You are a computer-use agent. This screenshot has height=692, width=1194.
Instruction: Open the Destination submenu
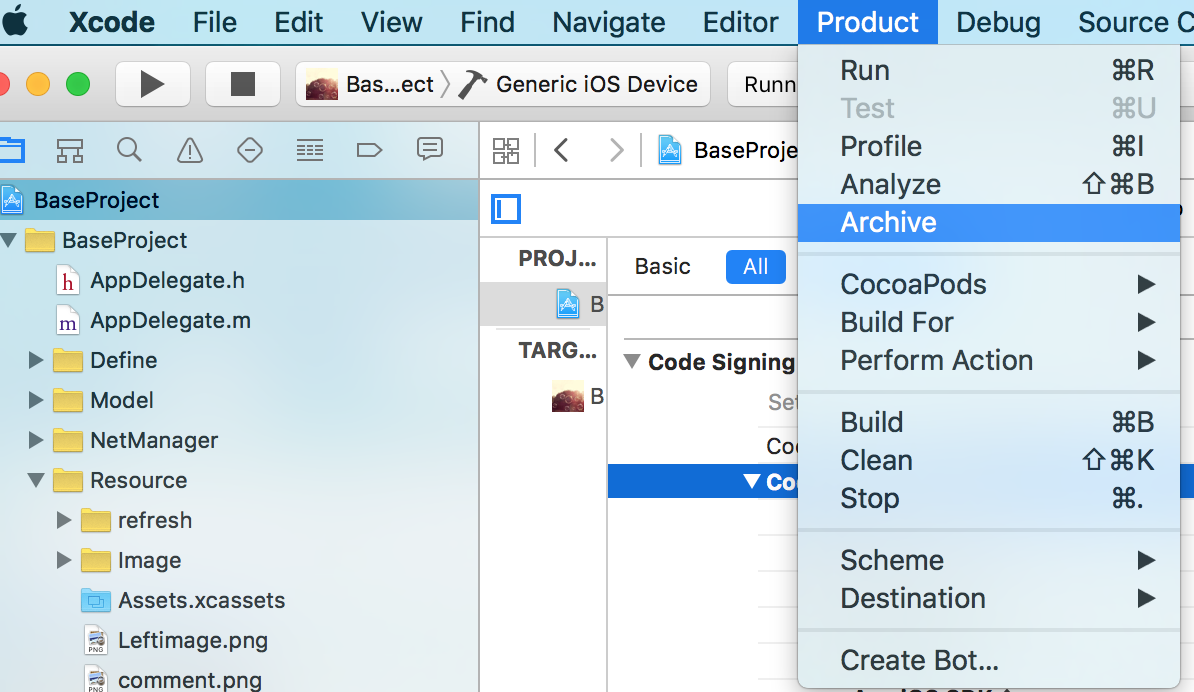[x=989, y=598]
